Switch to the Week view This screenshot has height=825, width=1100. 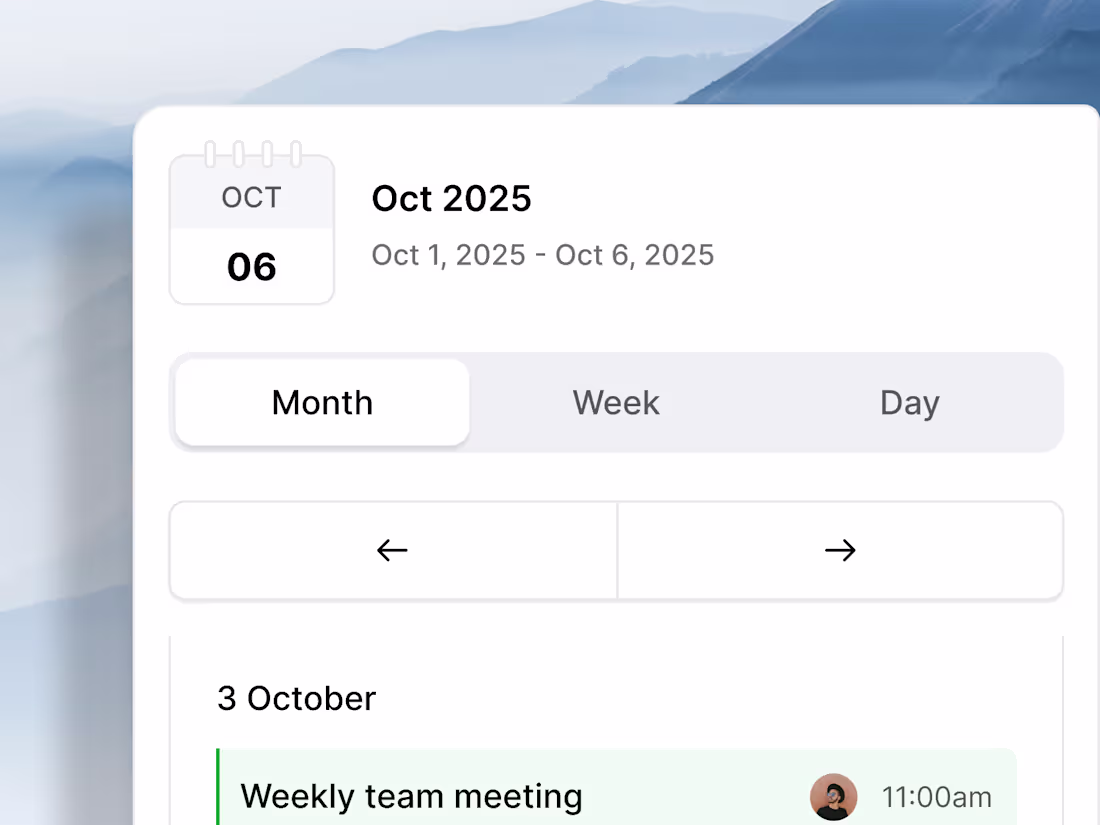[x=616, y=402]
